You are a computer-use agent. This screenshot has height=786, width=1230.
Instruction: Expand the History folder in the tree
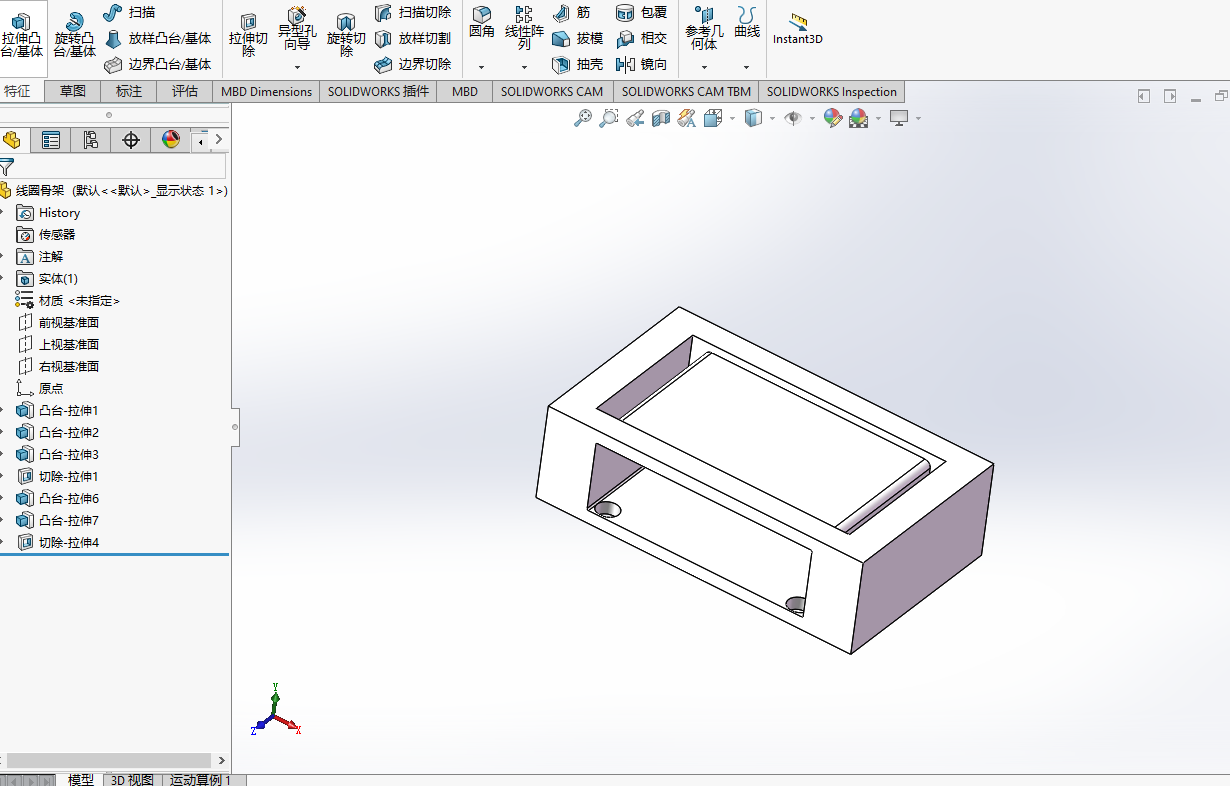3,212
